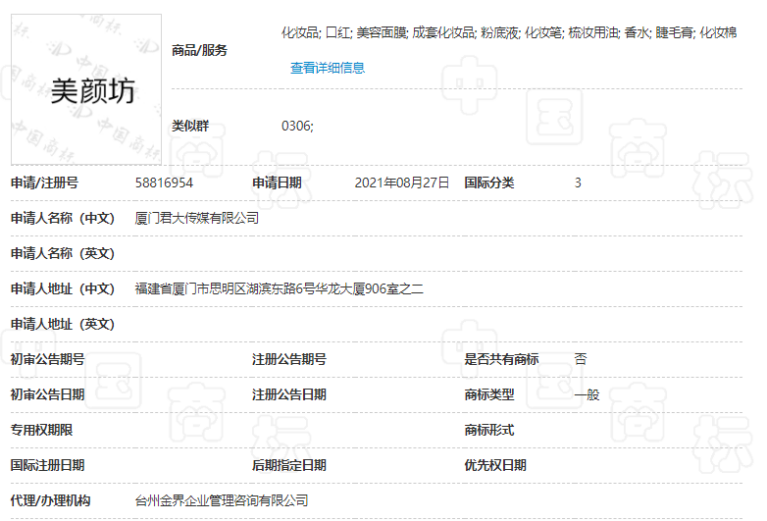Click the 美颜坊 trademark image thumbnail
This screenshot has height=521, width=767.
tap(86, 89)
